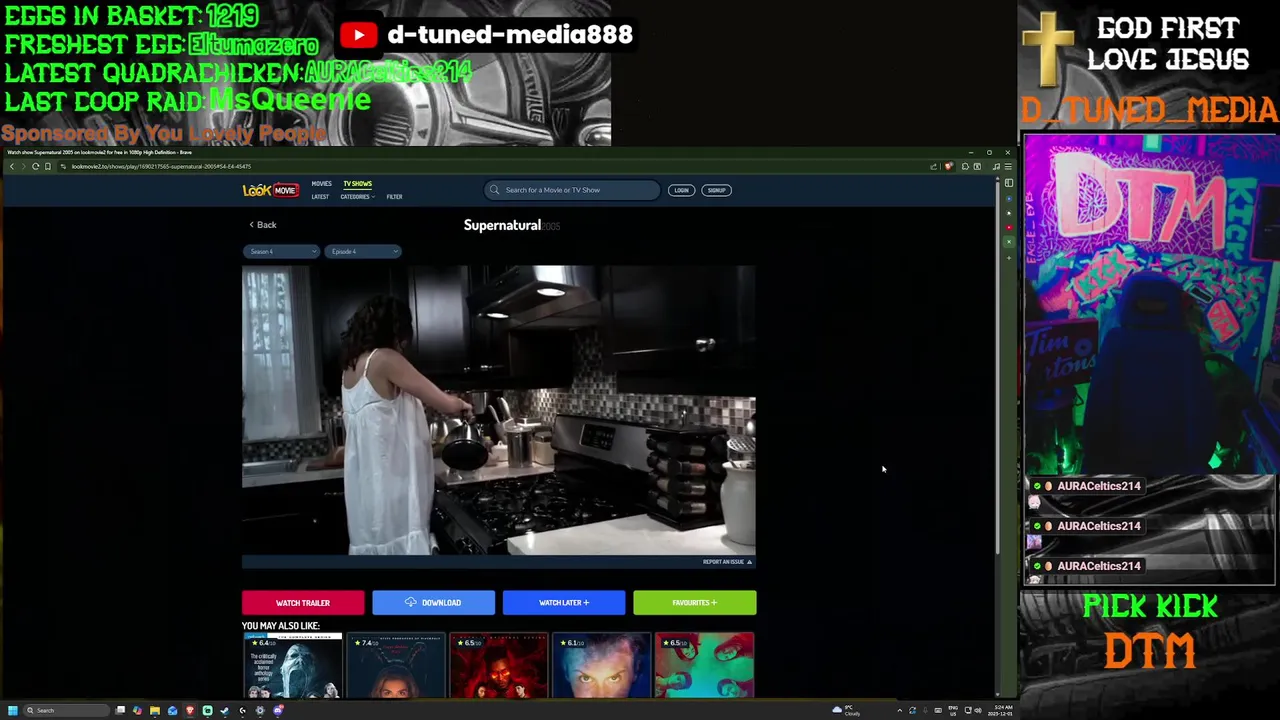The height and width of the screenshot is (720, 1280).
Task: Click the Brave address bar URL
Action: [x=160, y=166]
